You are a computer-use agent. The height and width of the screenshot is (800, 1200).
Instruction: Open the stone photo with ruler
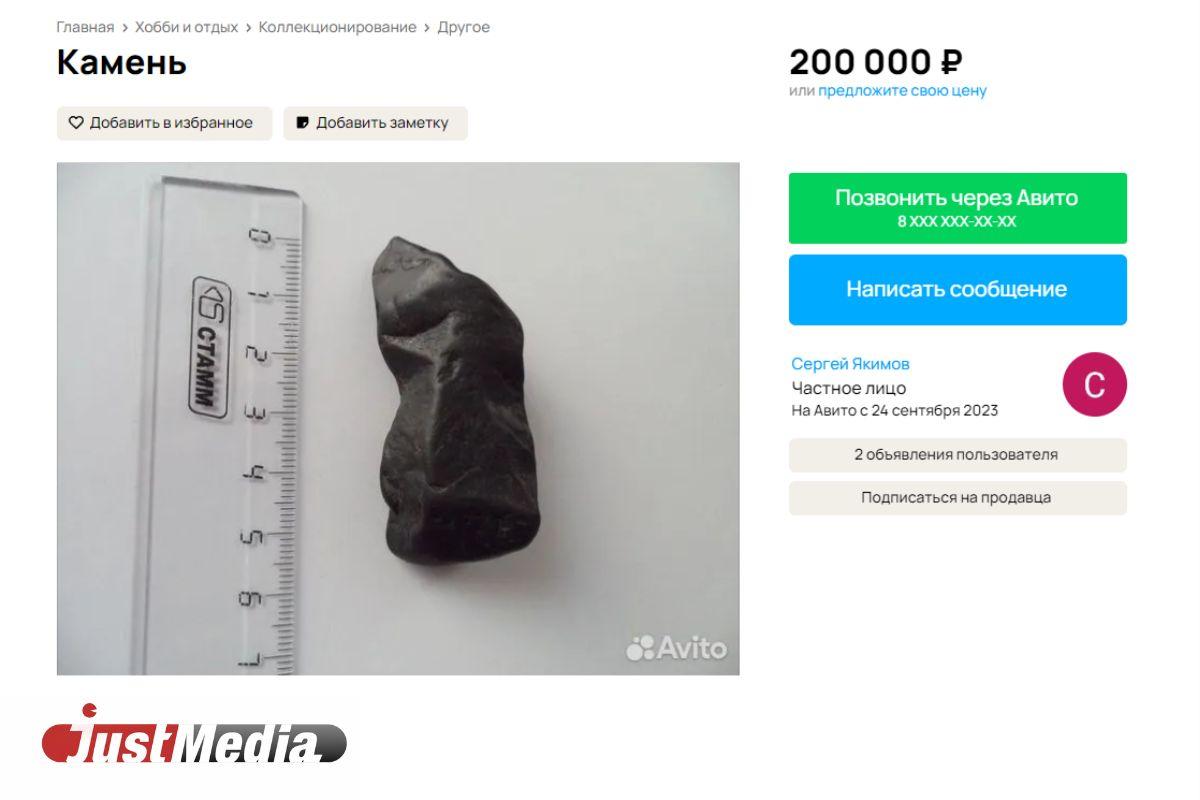(398, 418)
